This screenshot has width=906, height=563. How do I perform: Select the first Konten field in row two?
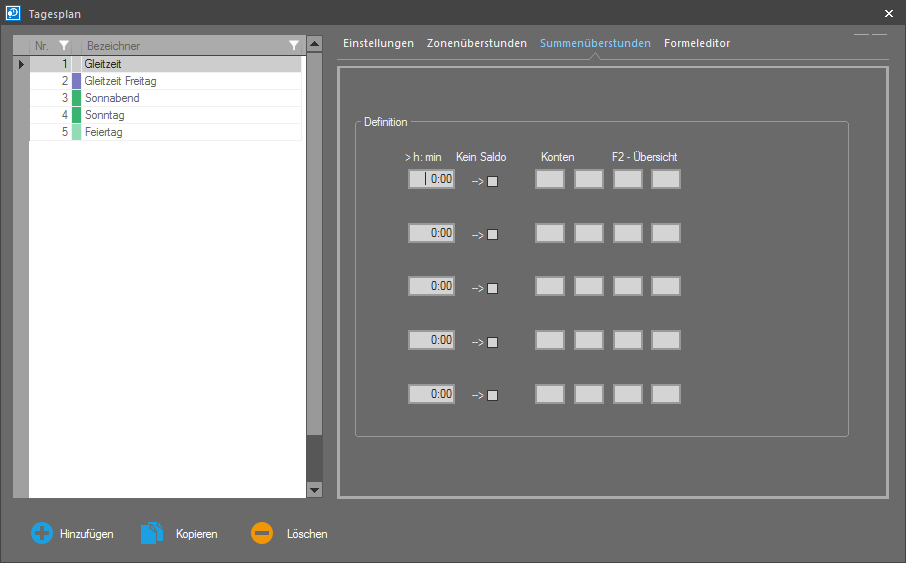pos(549,233)
